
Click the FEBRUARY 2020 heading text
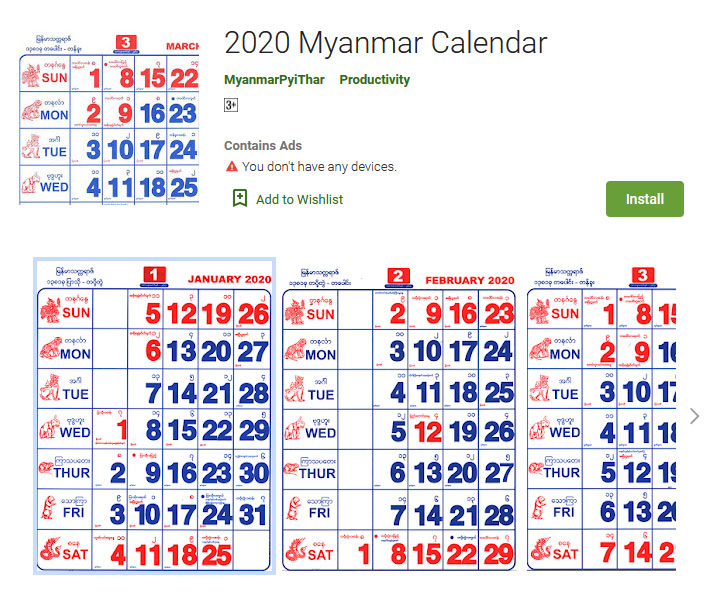pyautogui.click(x=470, y=281)
